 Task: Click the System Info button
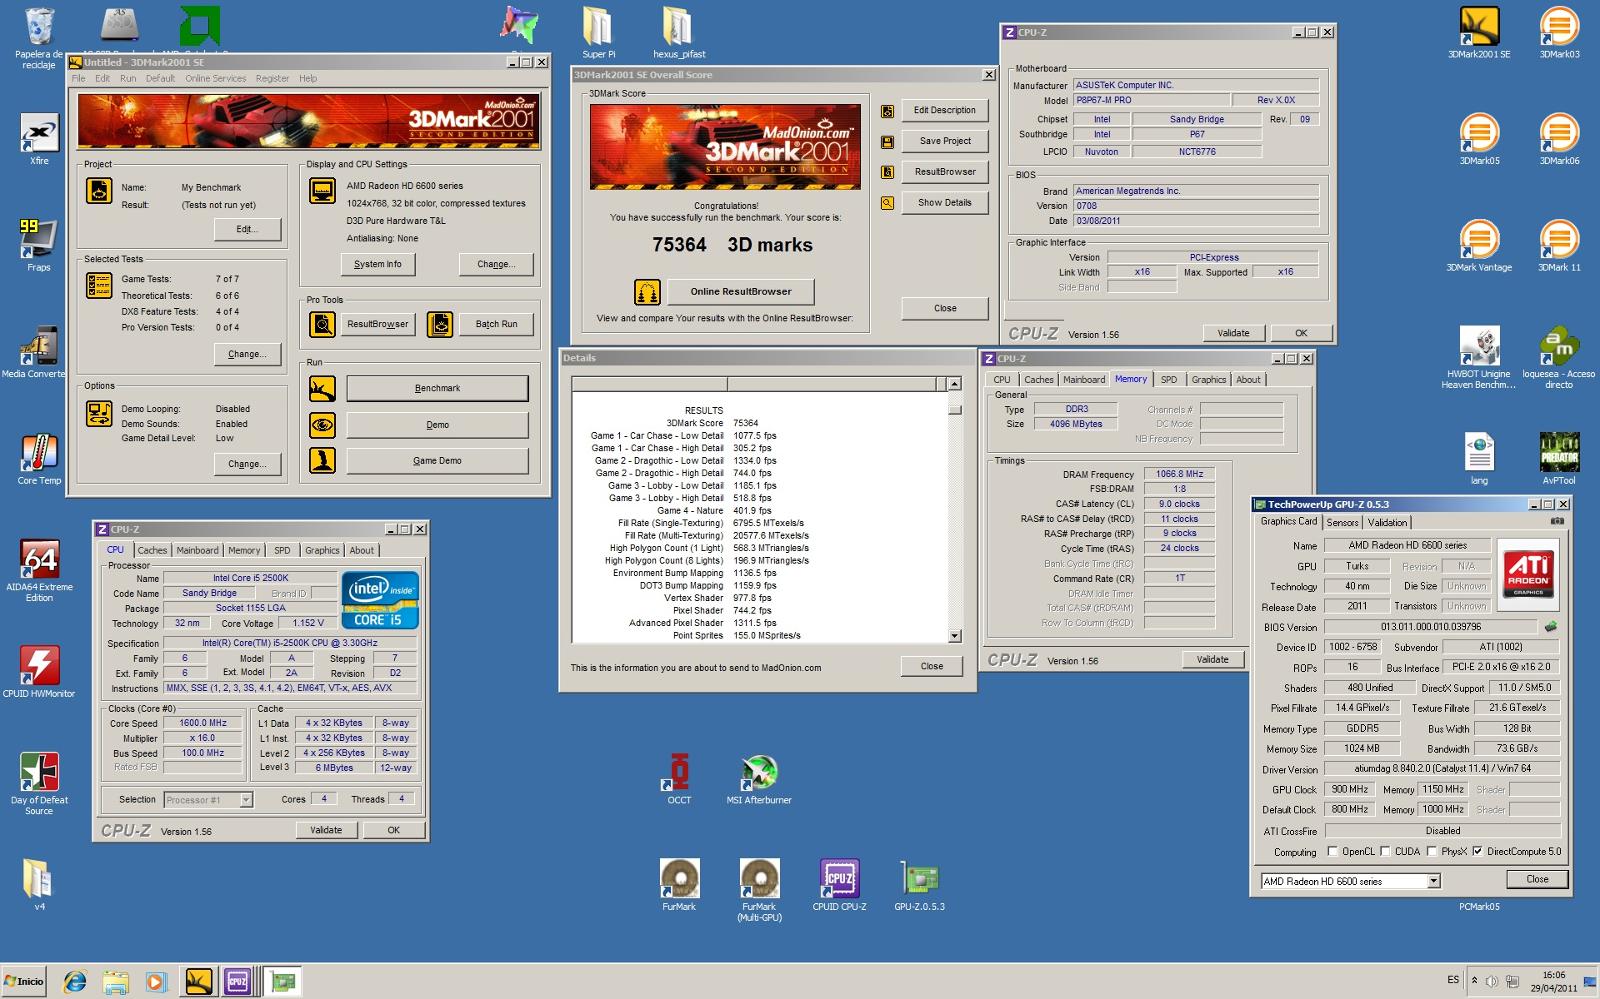point(378,264)
